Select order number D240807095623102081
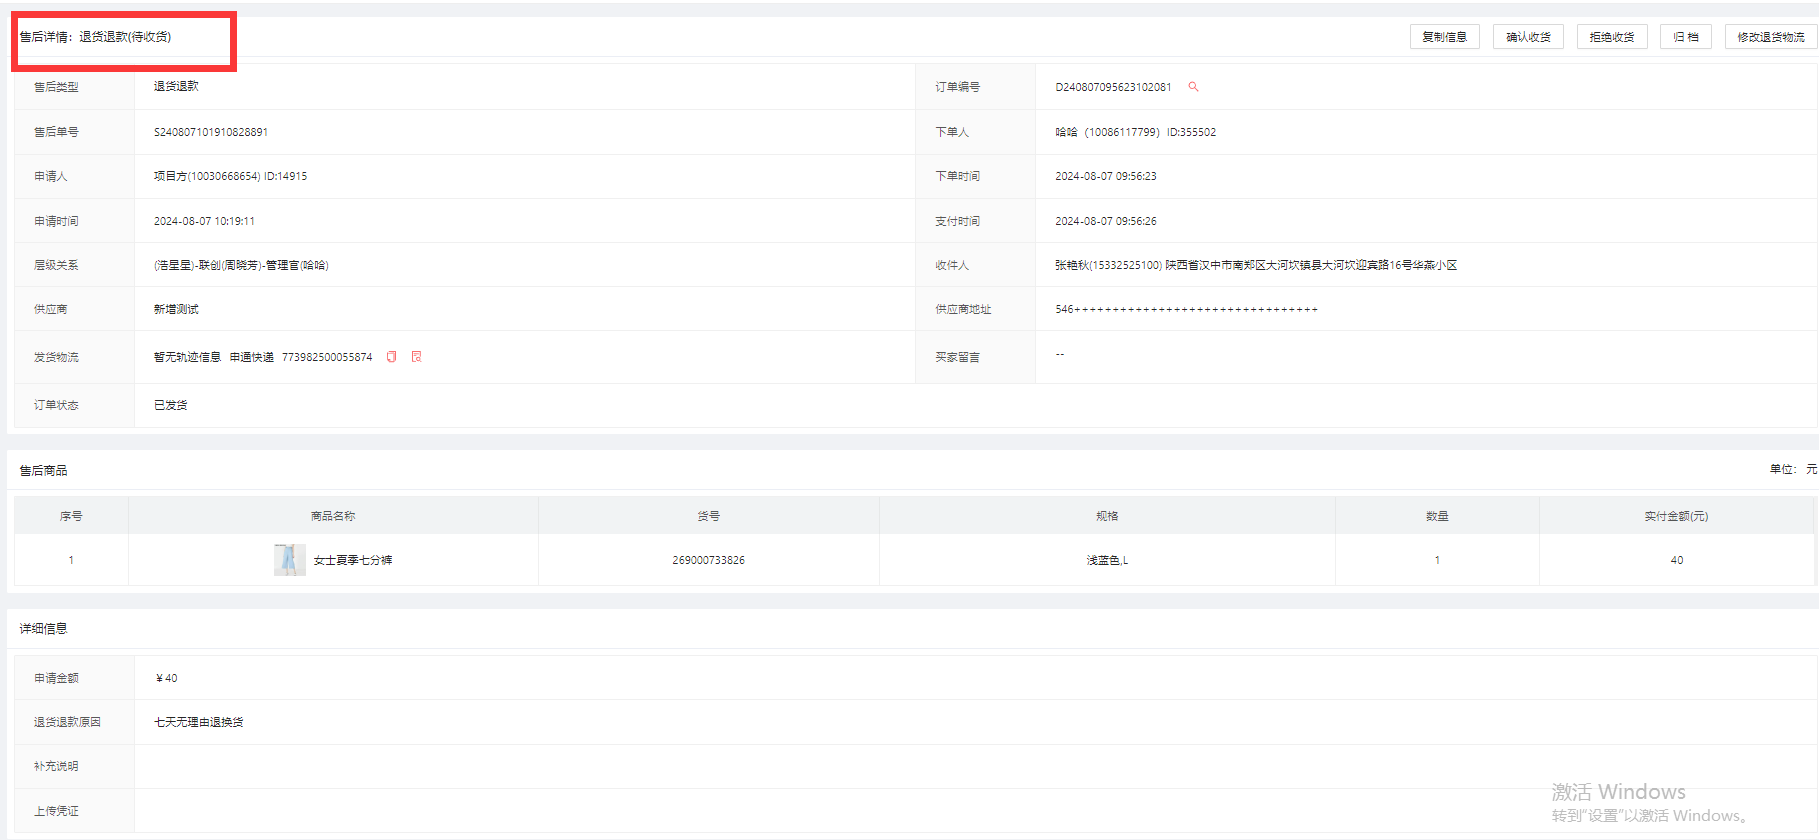The image size is (1819, 840). (1113, 87)
